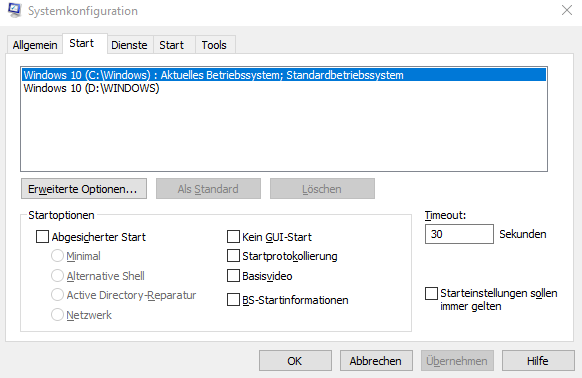Viewport: 582px width, 378px height.
Task: Toggle BS-Startinformationen checkbox
Action: [x=233, y=300]
